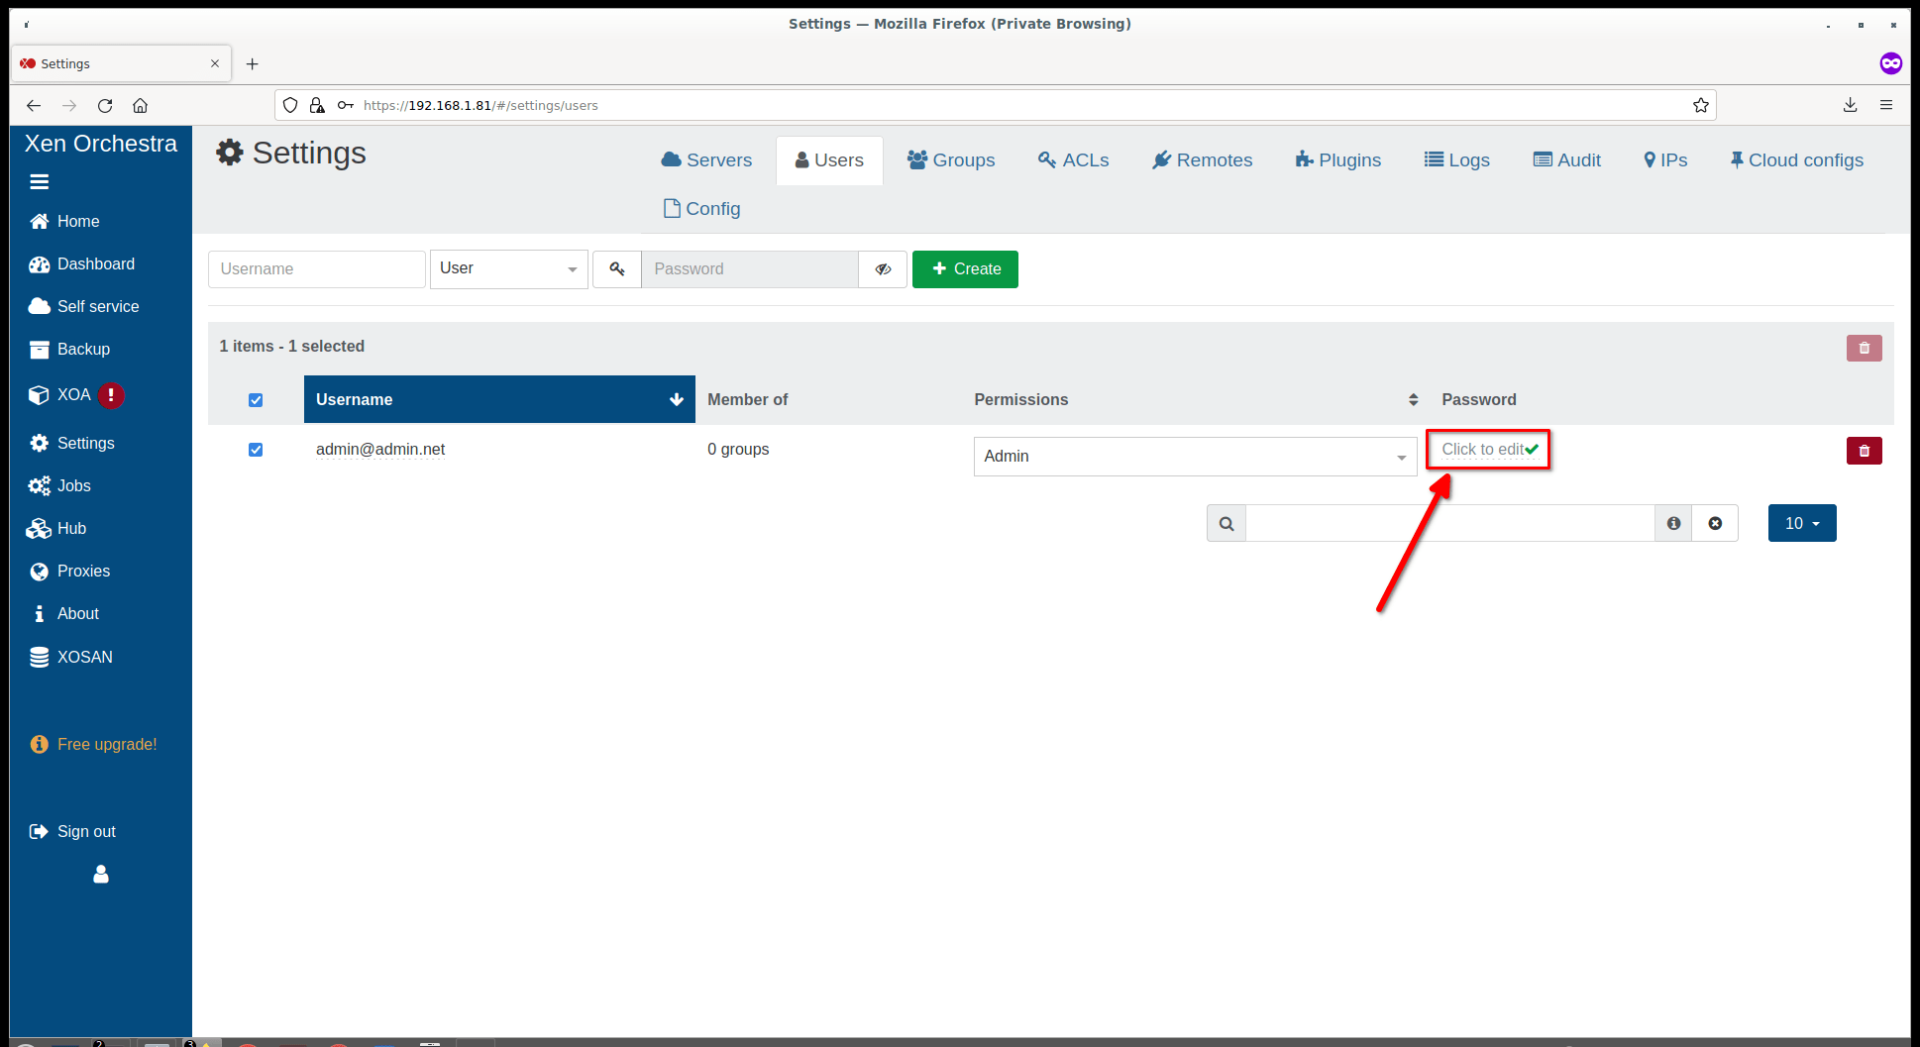Screen dimensions: 1920x1047
Task: Click the password Click to edit field
Action: pos(1487,449)
